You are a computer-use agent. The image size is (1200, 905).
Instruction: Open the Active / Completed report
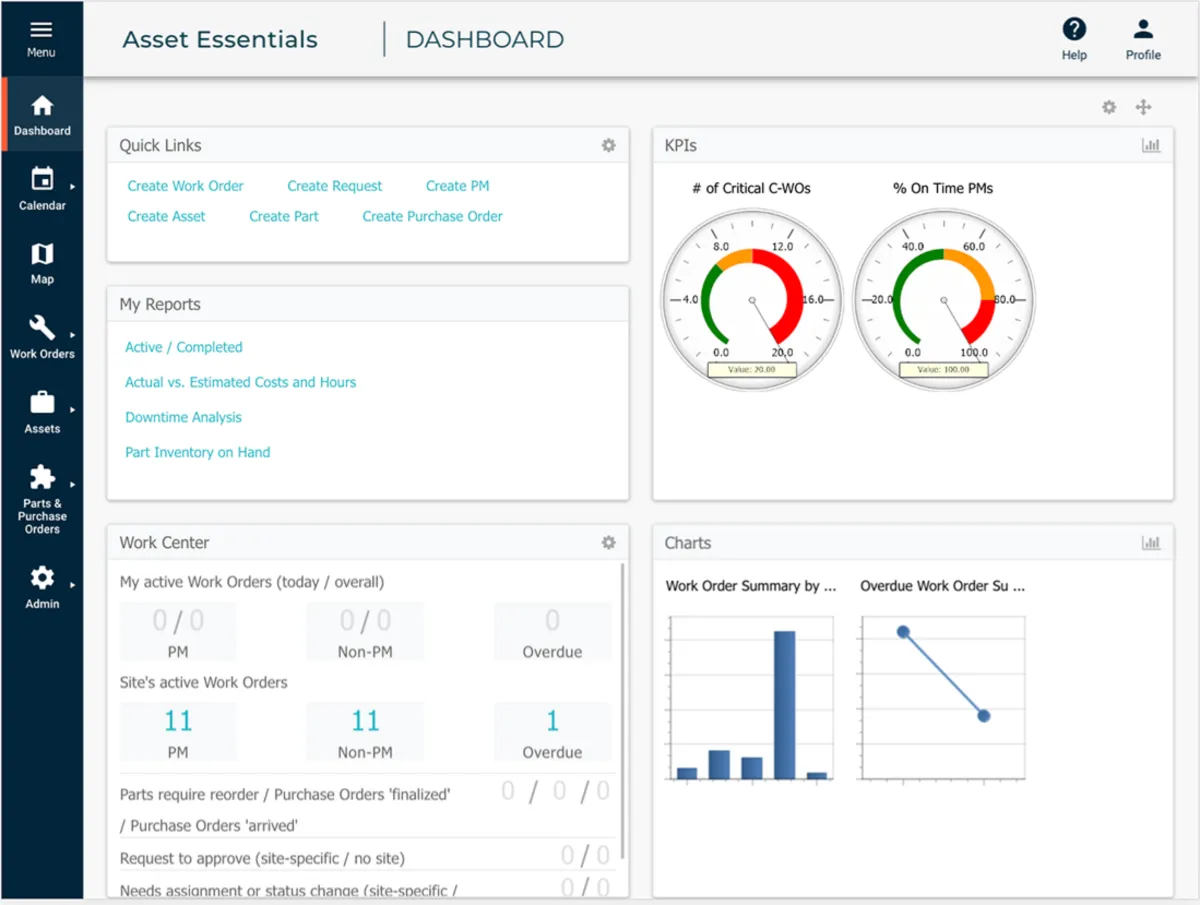[183, 347]
